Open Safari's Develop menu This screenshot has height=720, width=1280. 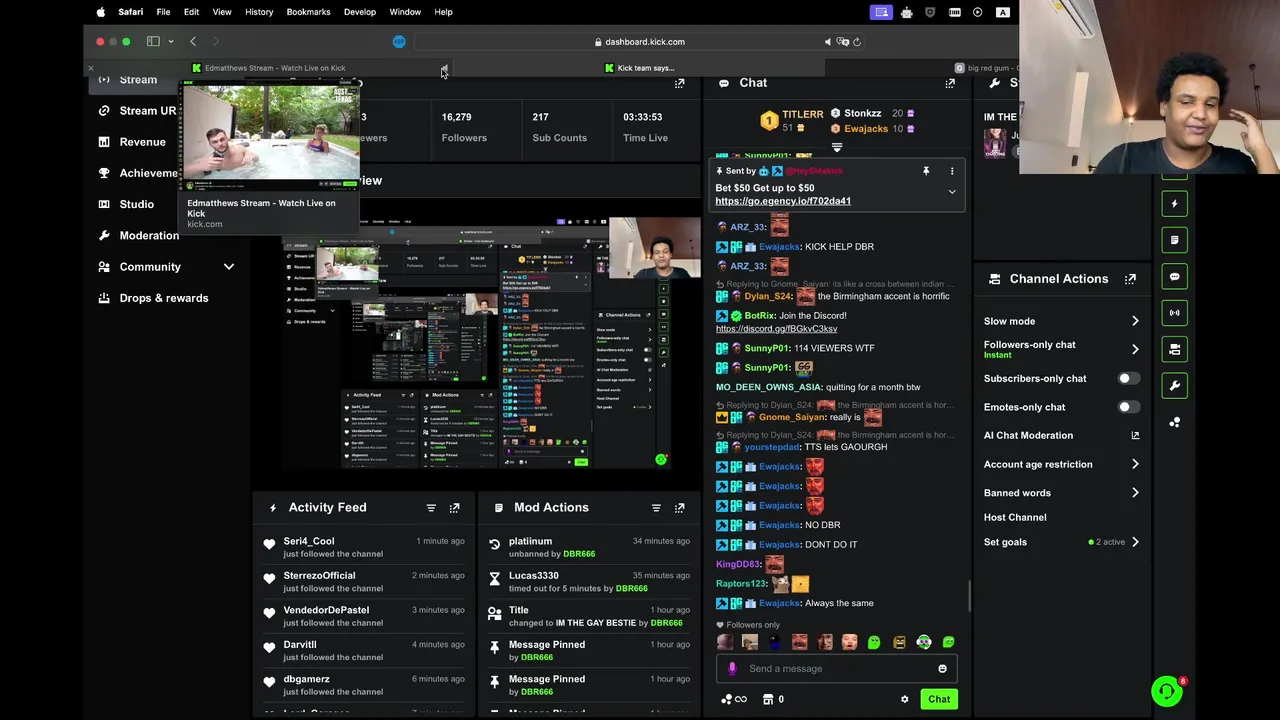pyautogui.click(x=360, y=12)
